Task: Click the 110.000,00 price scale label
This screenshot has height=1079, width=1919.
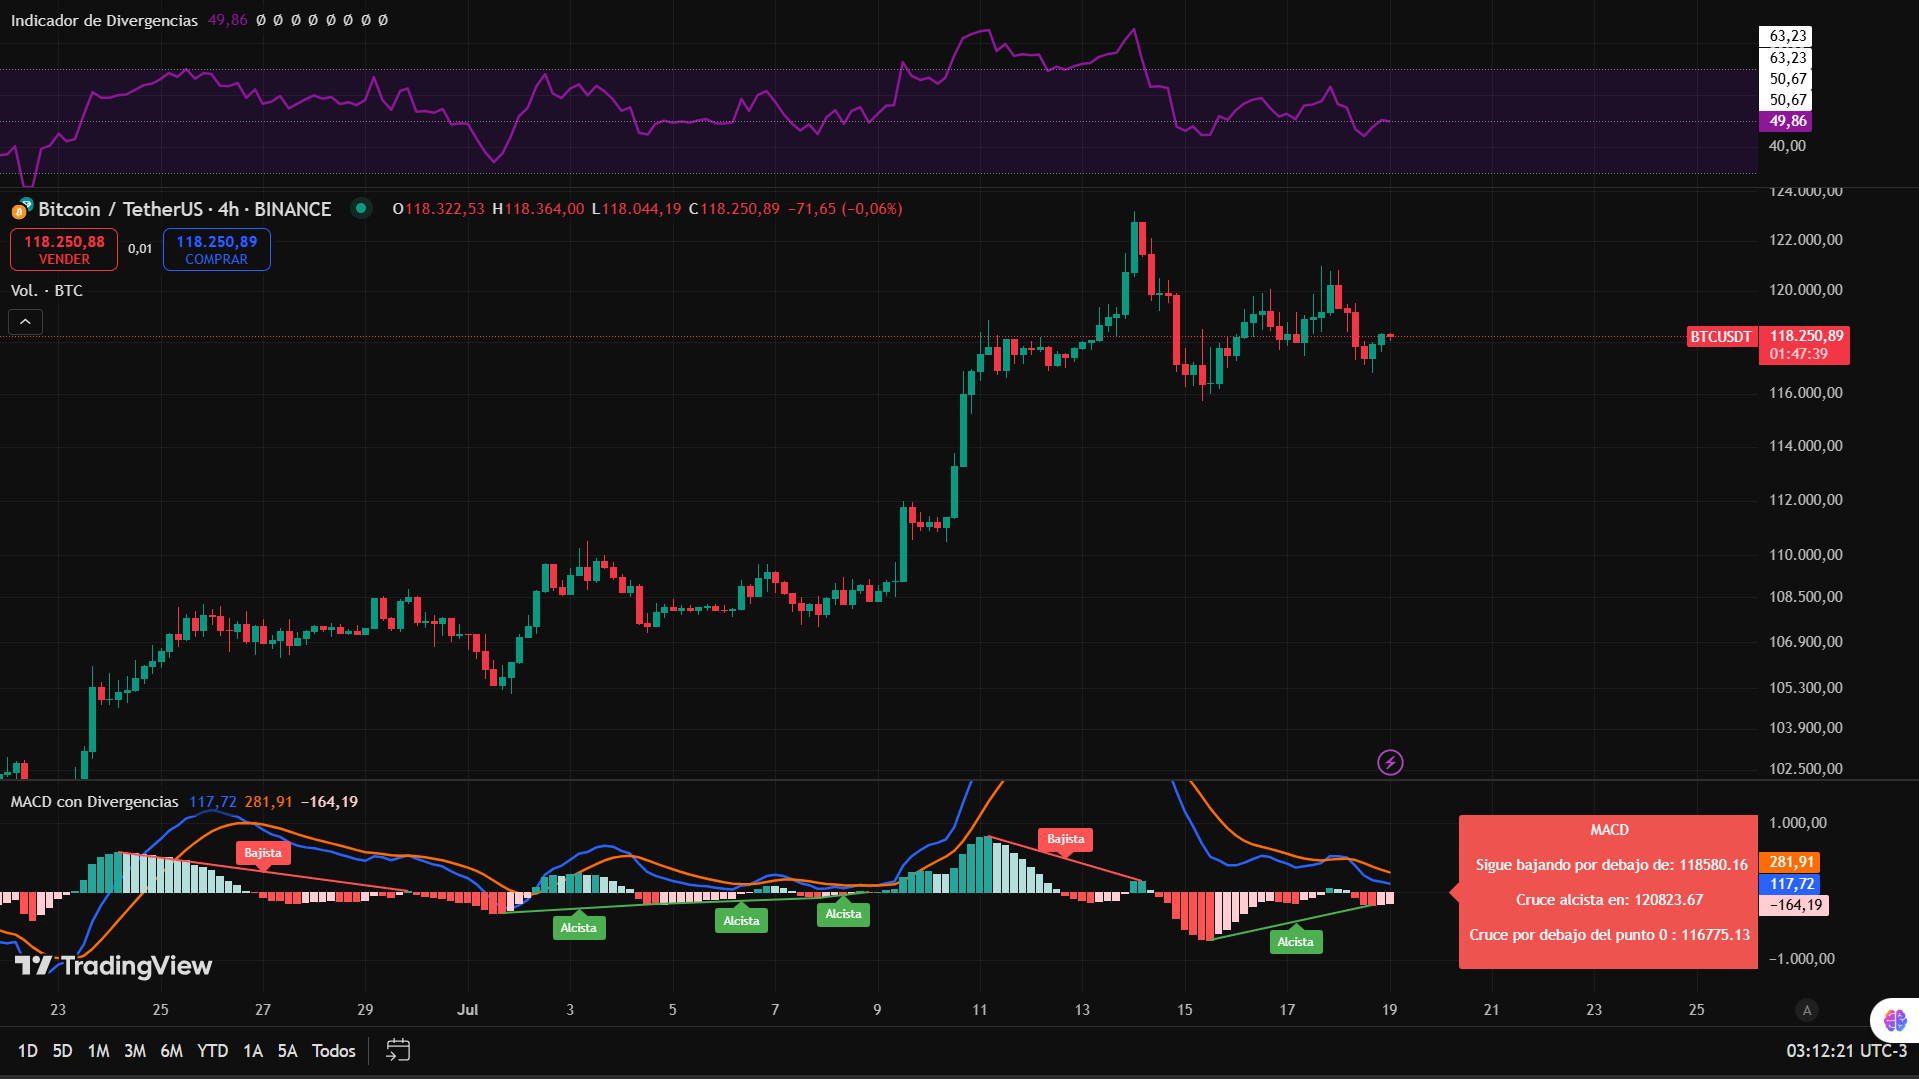Action: click(x=1805, y=555)
